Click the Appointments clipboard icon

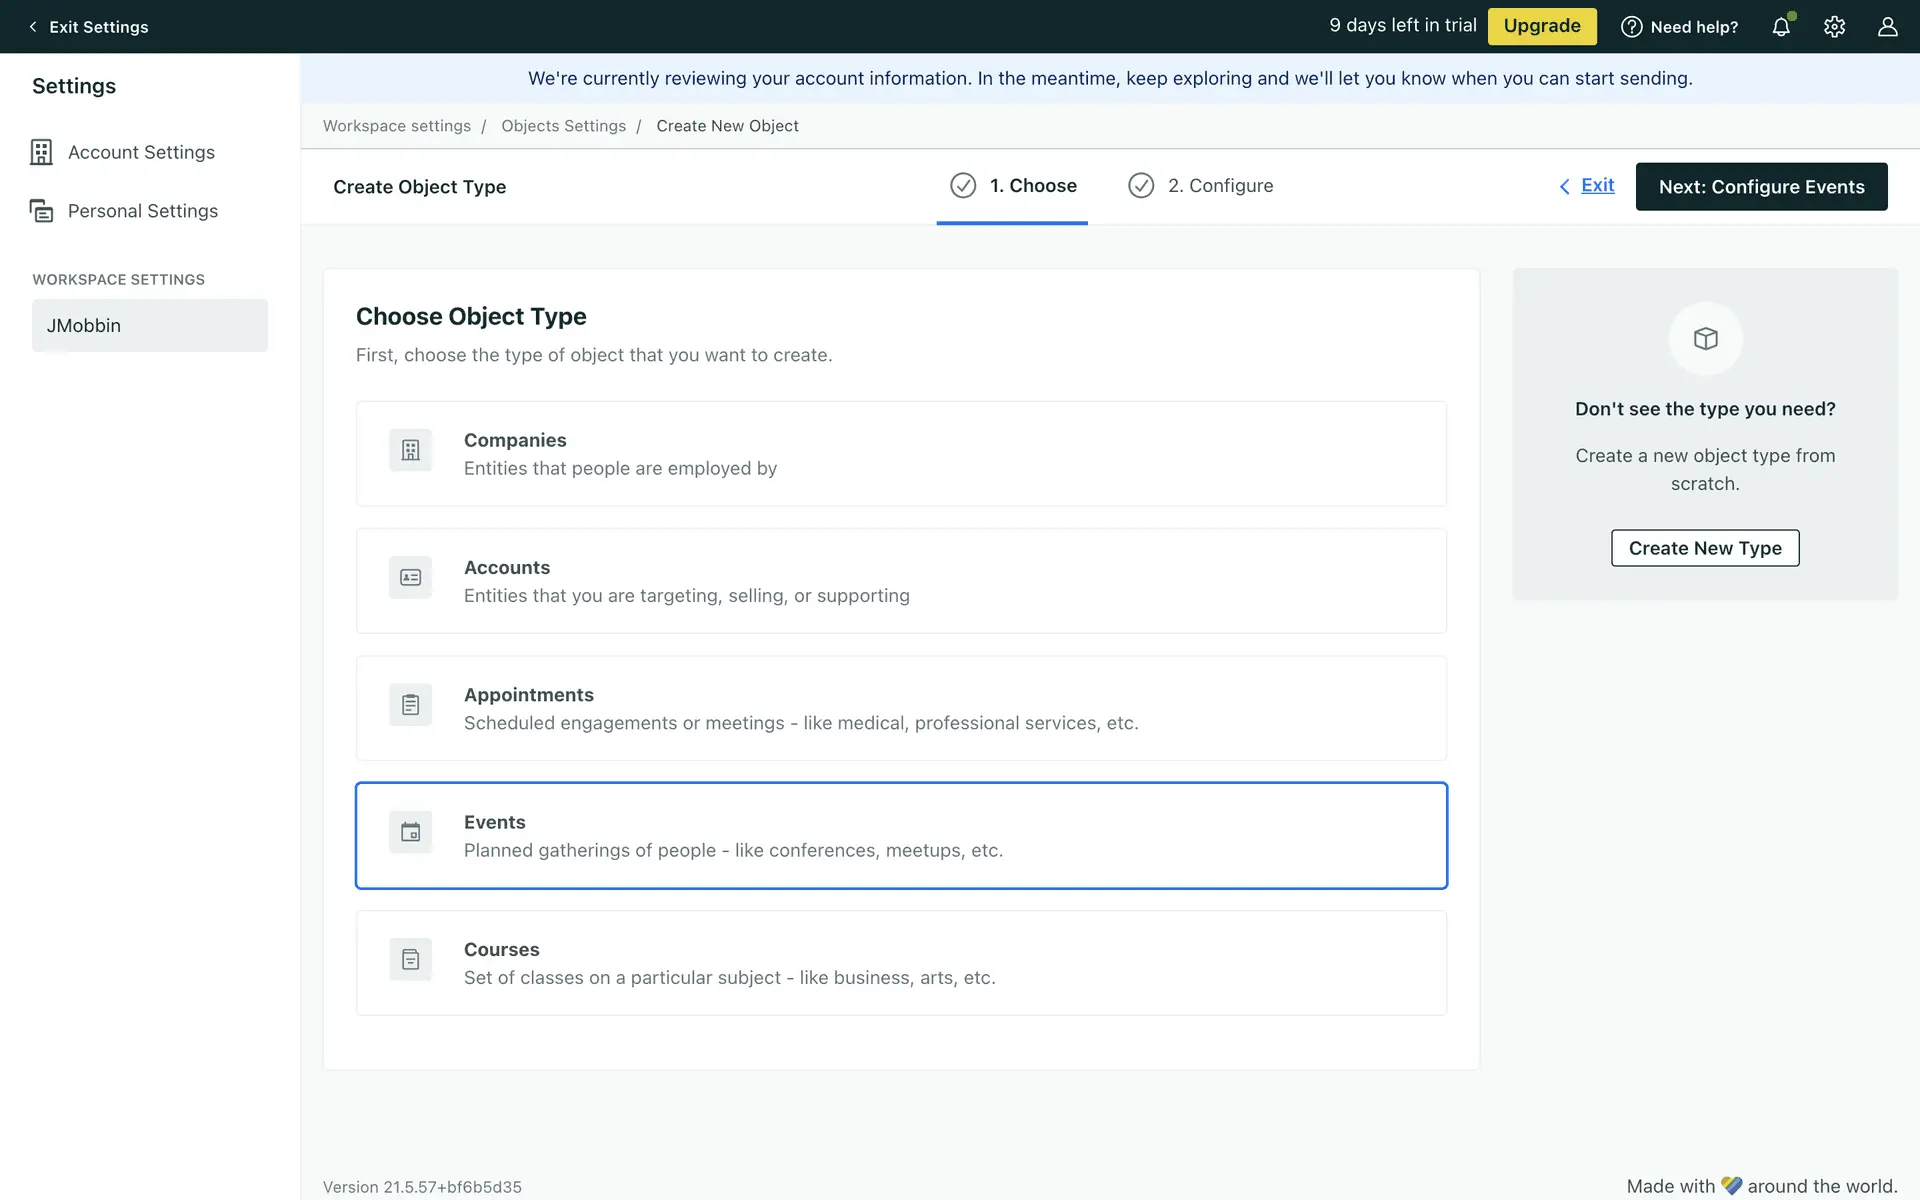pos(410,705)
